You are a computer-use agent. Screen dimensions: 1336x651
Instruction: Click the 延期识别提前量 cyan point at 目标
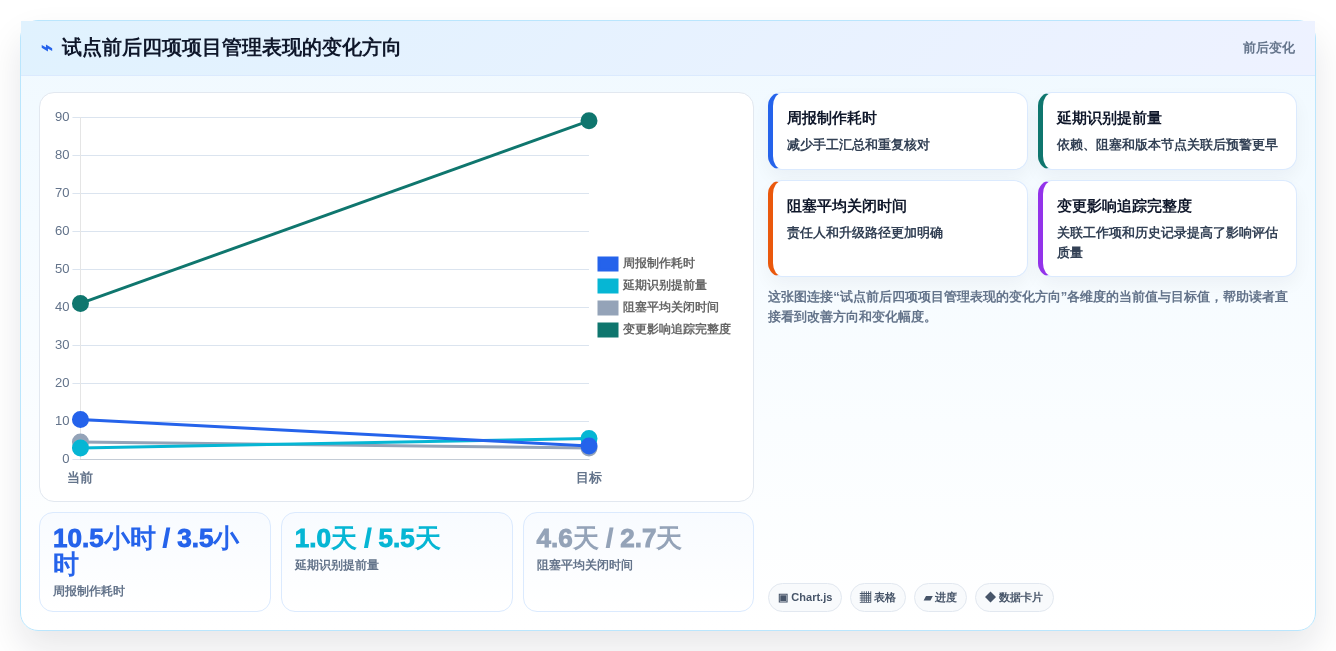(589, 438)
